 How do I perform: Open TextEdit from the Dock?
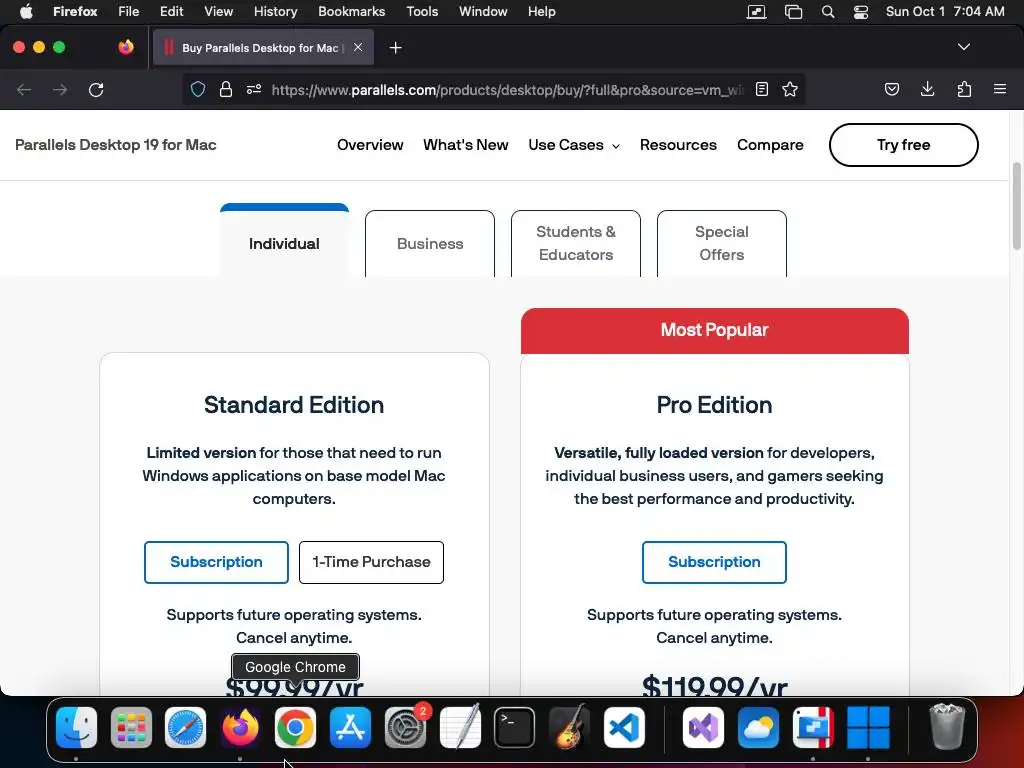coord(460,727)
